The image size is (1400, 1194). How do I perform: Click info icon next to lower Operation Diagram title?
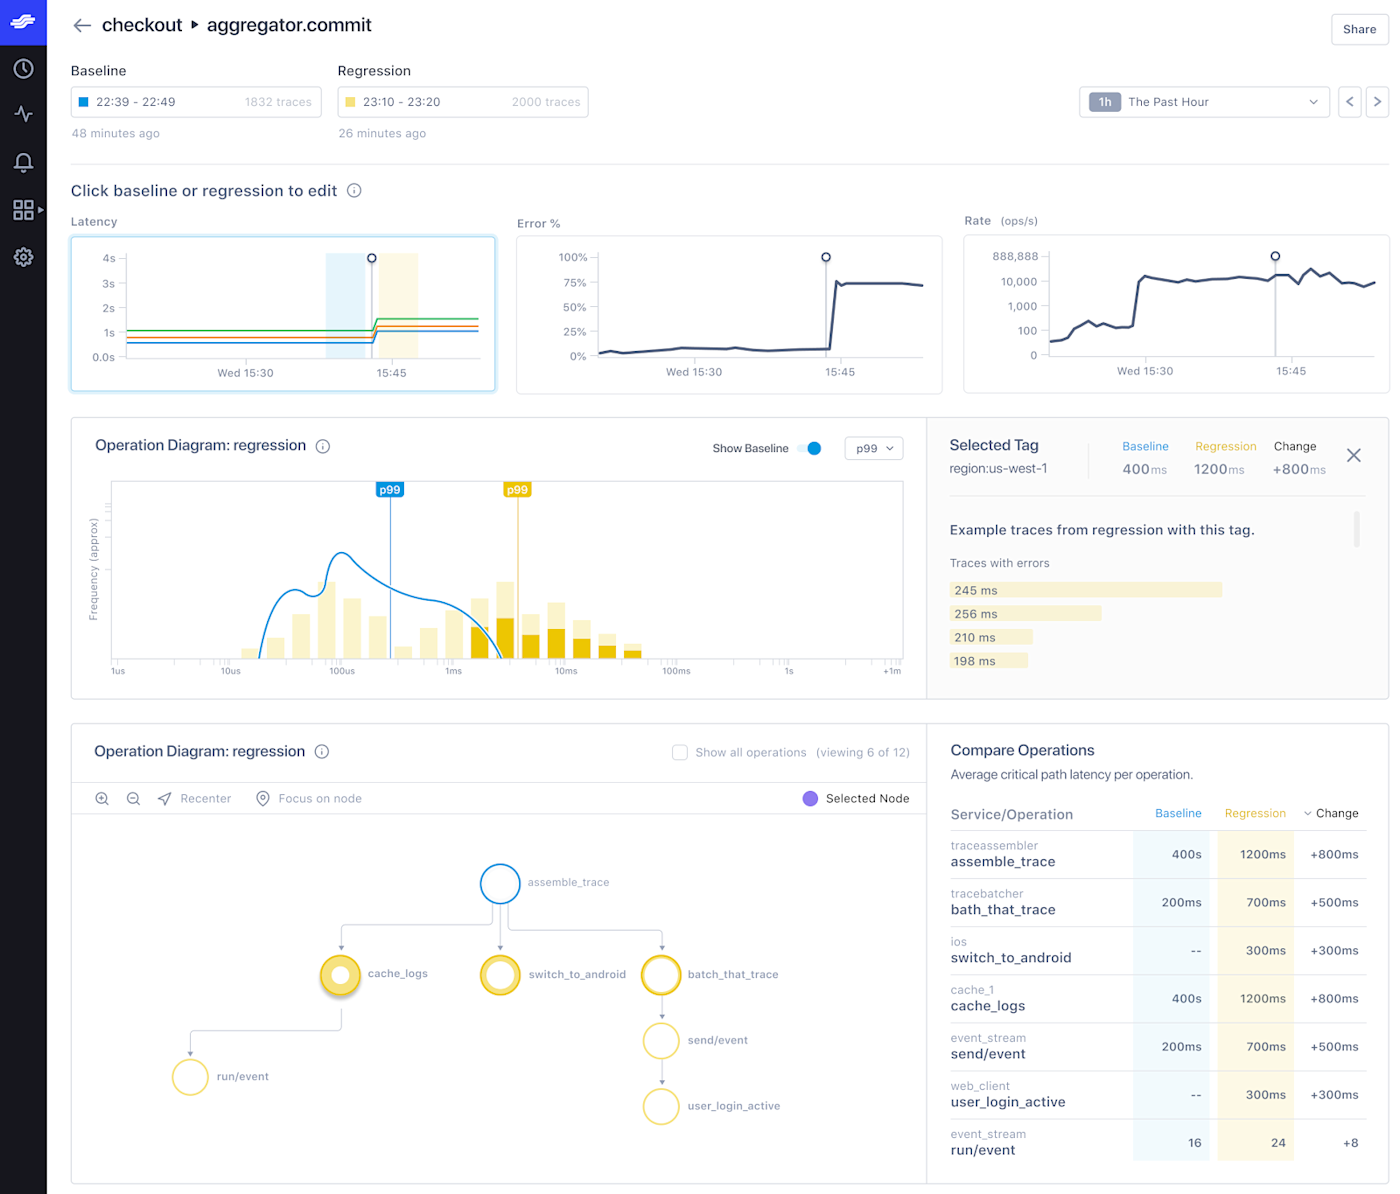pyautogui.click(x=322, y=752)
